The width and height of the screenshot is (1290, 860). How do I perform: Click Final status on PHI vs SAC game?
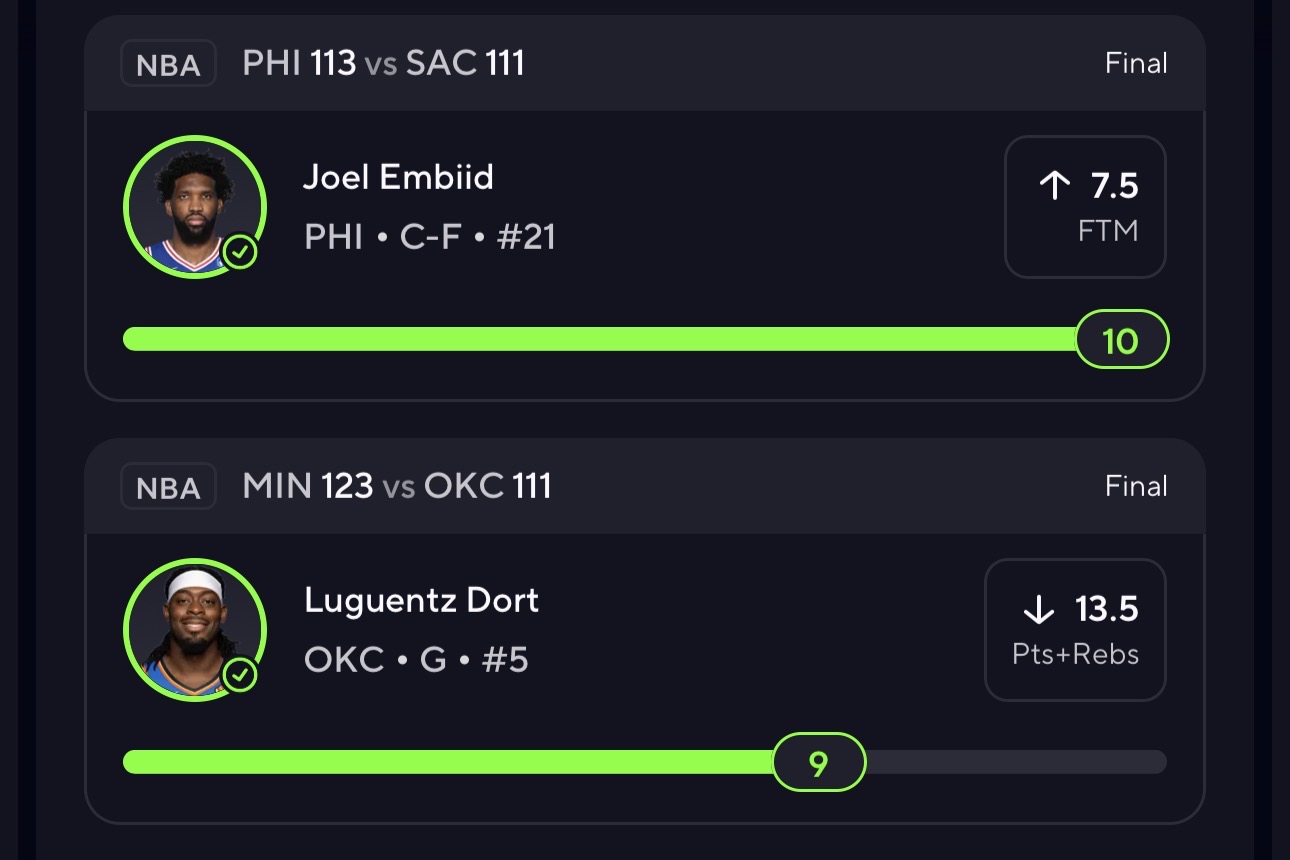(x=1136, y=64)
